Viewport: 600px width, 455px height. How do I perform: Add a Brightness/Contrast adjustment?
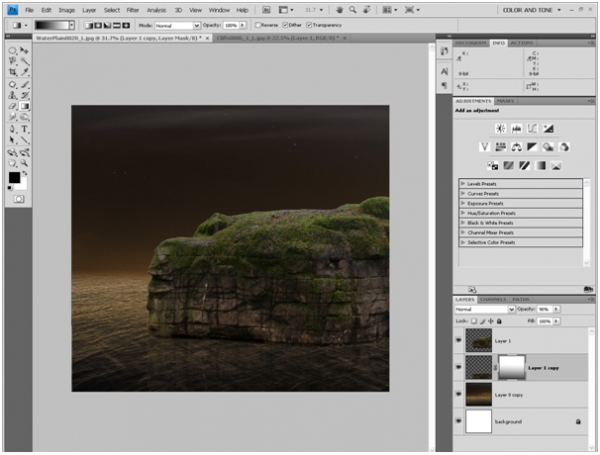(501, 129)
